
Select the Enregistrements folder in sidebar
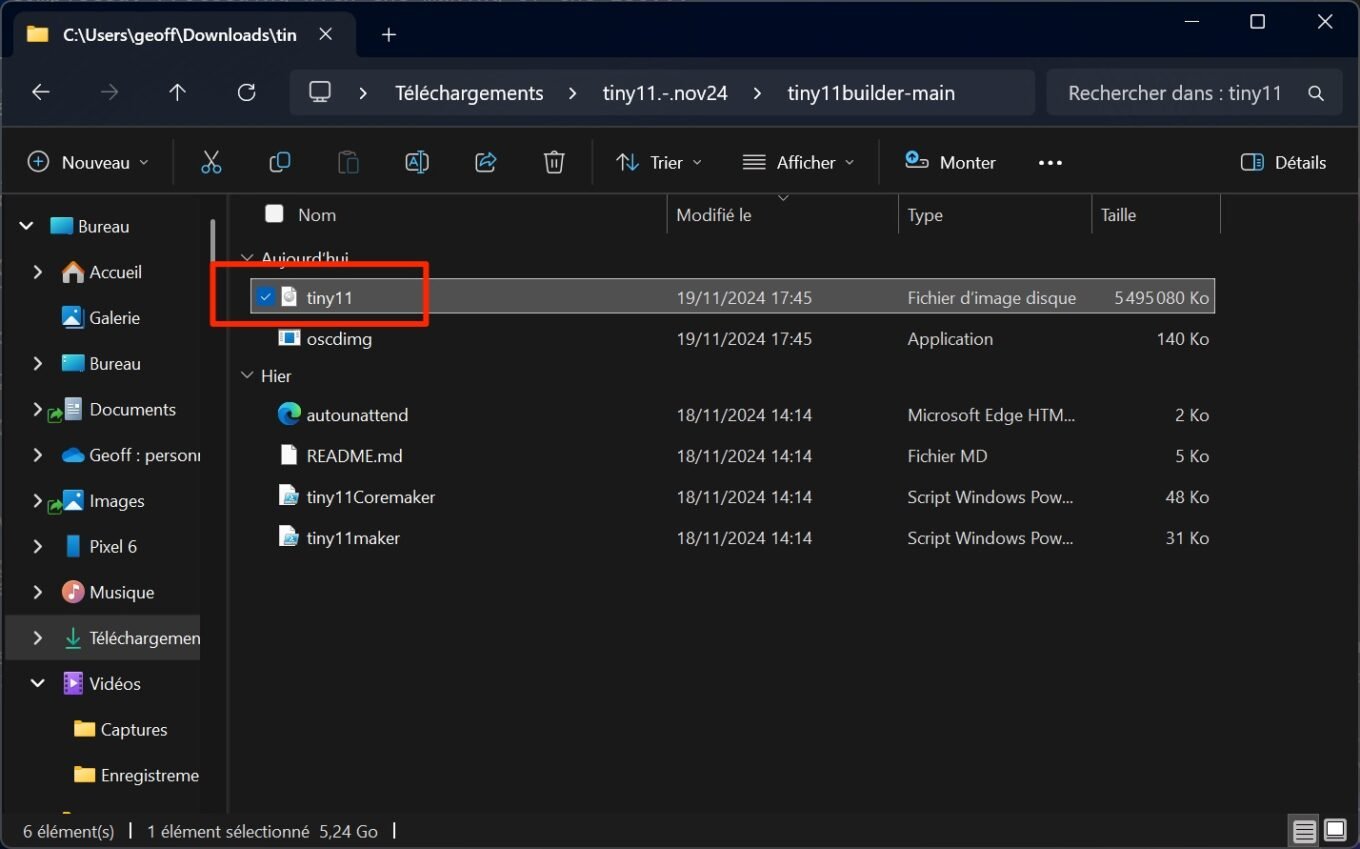pos(136,776)
